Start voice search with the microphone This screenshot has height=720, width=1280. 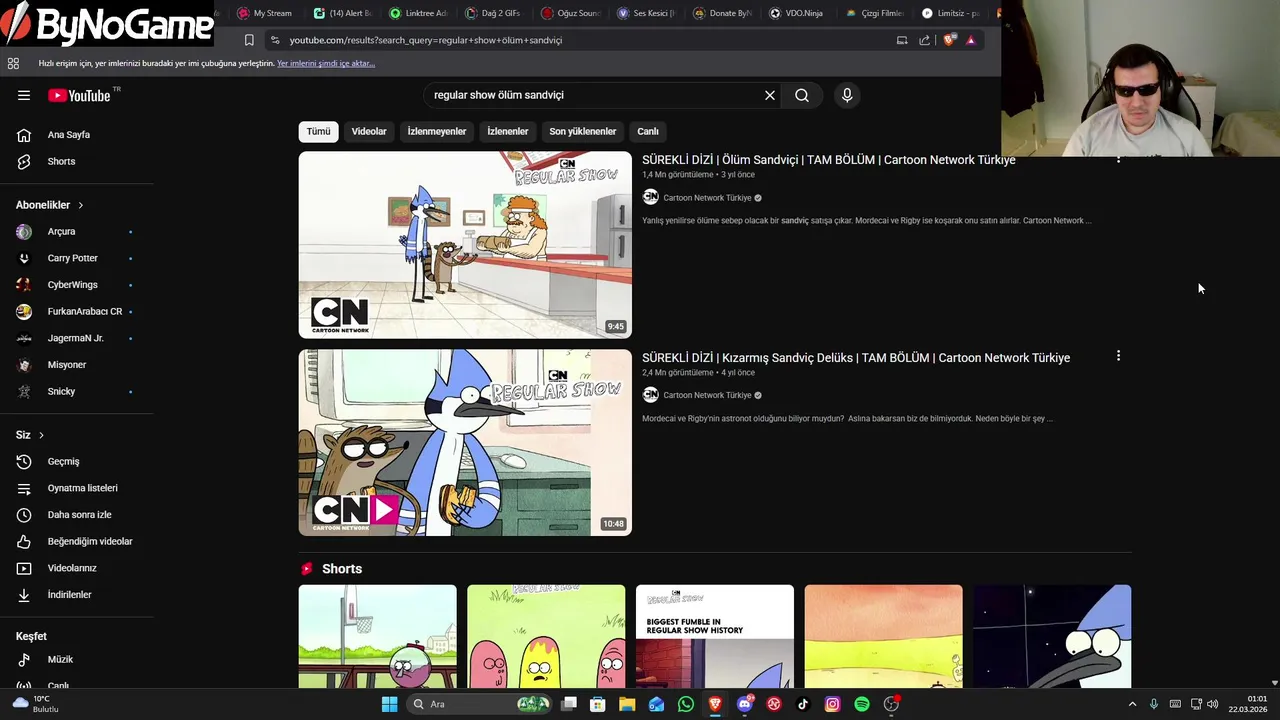tap(847, 95)
